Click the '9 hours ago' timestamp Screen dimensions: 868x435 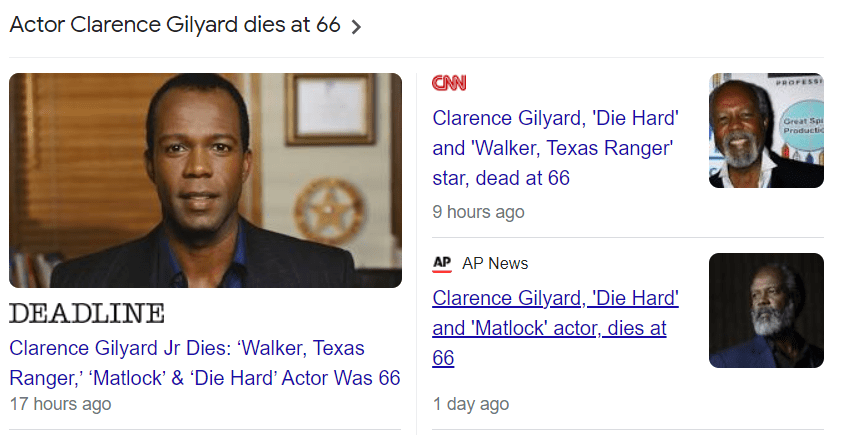coord(478,212)
